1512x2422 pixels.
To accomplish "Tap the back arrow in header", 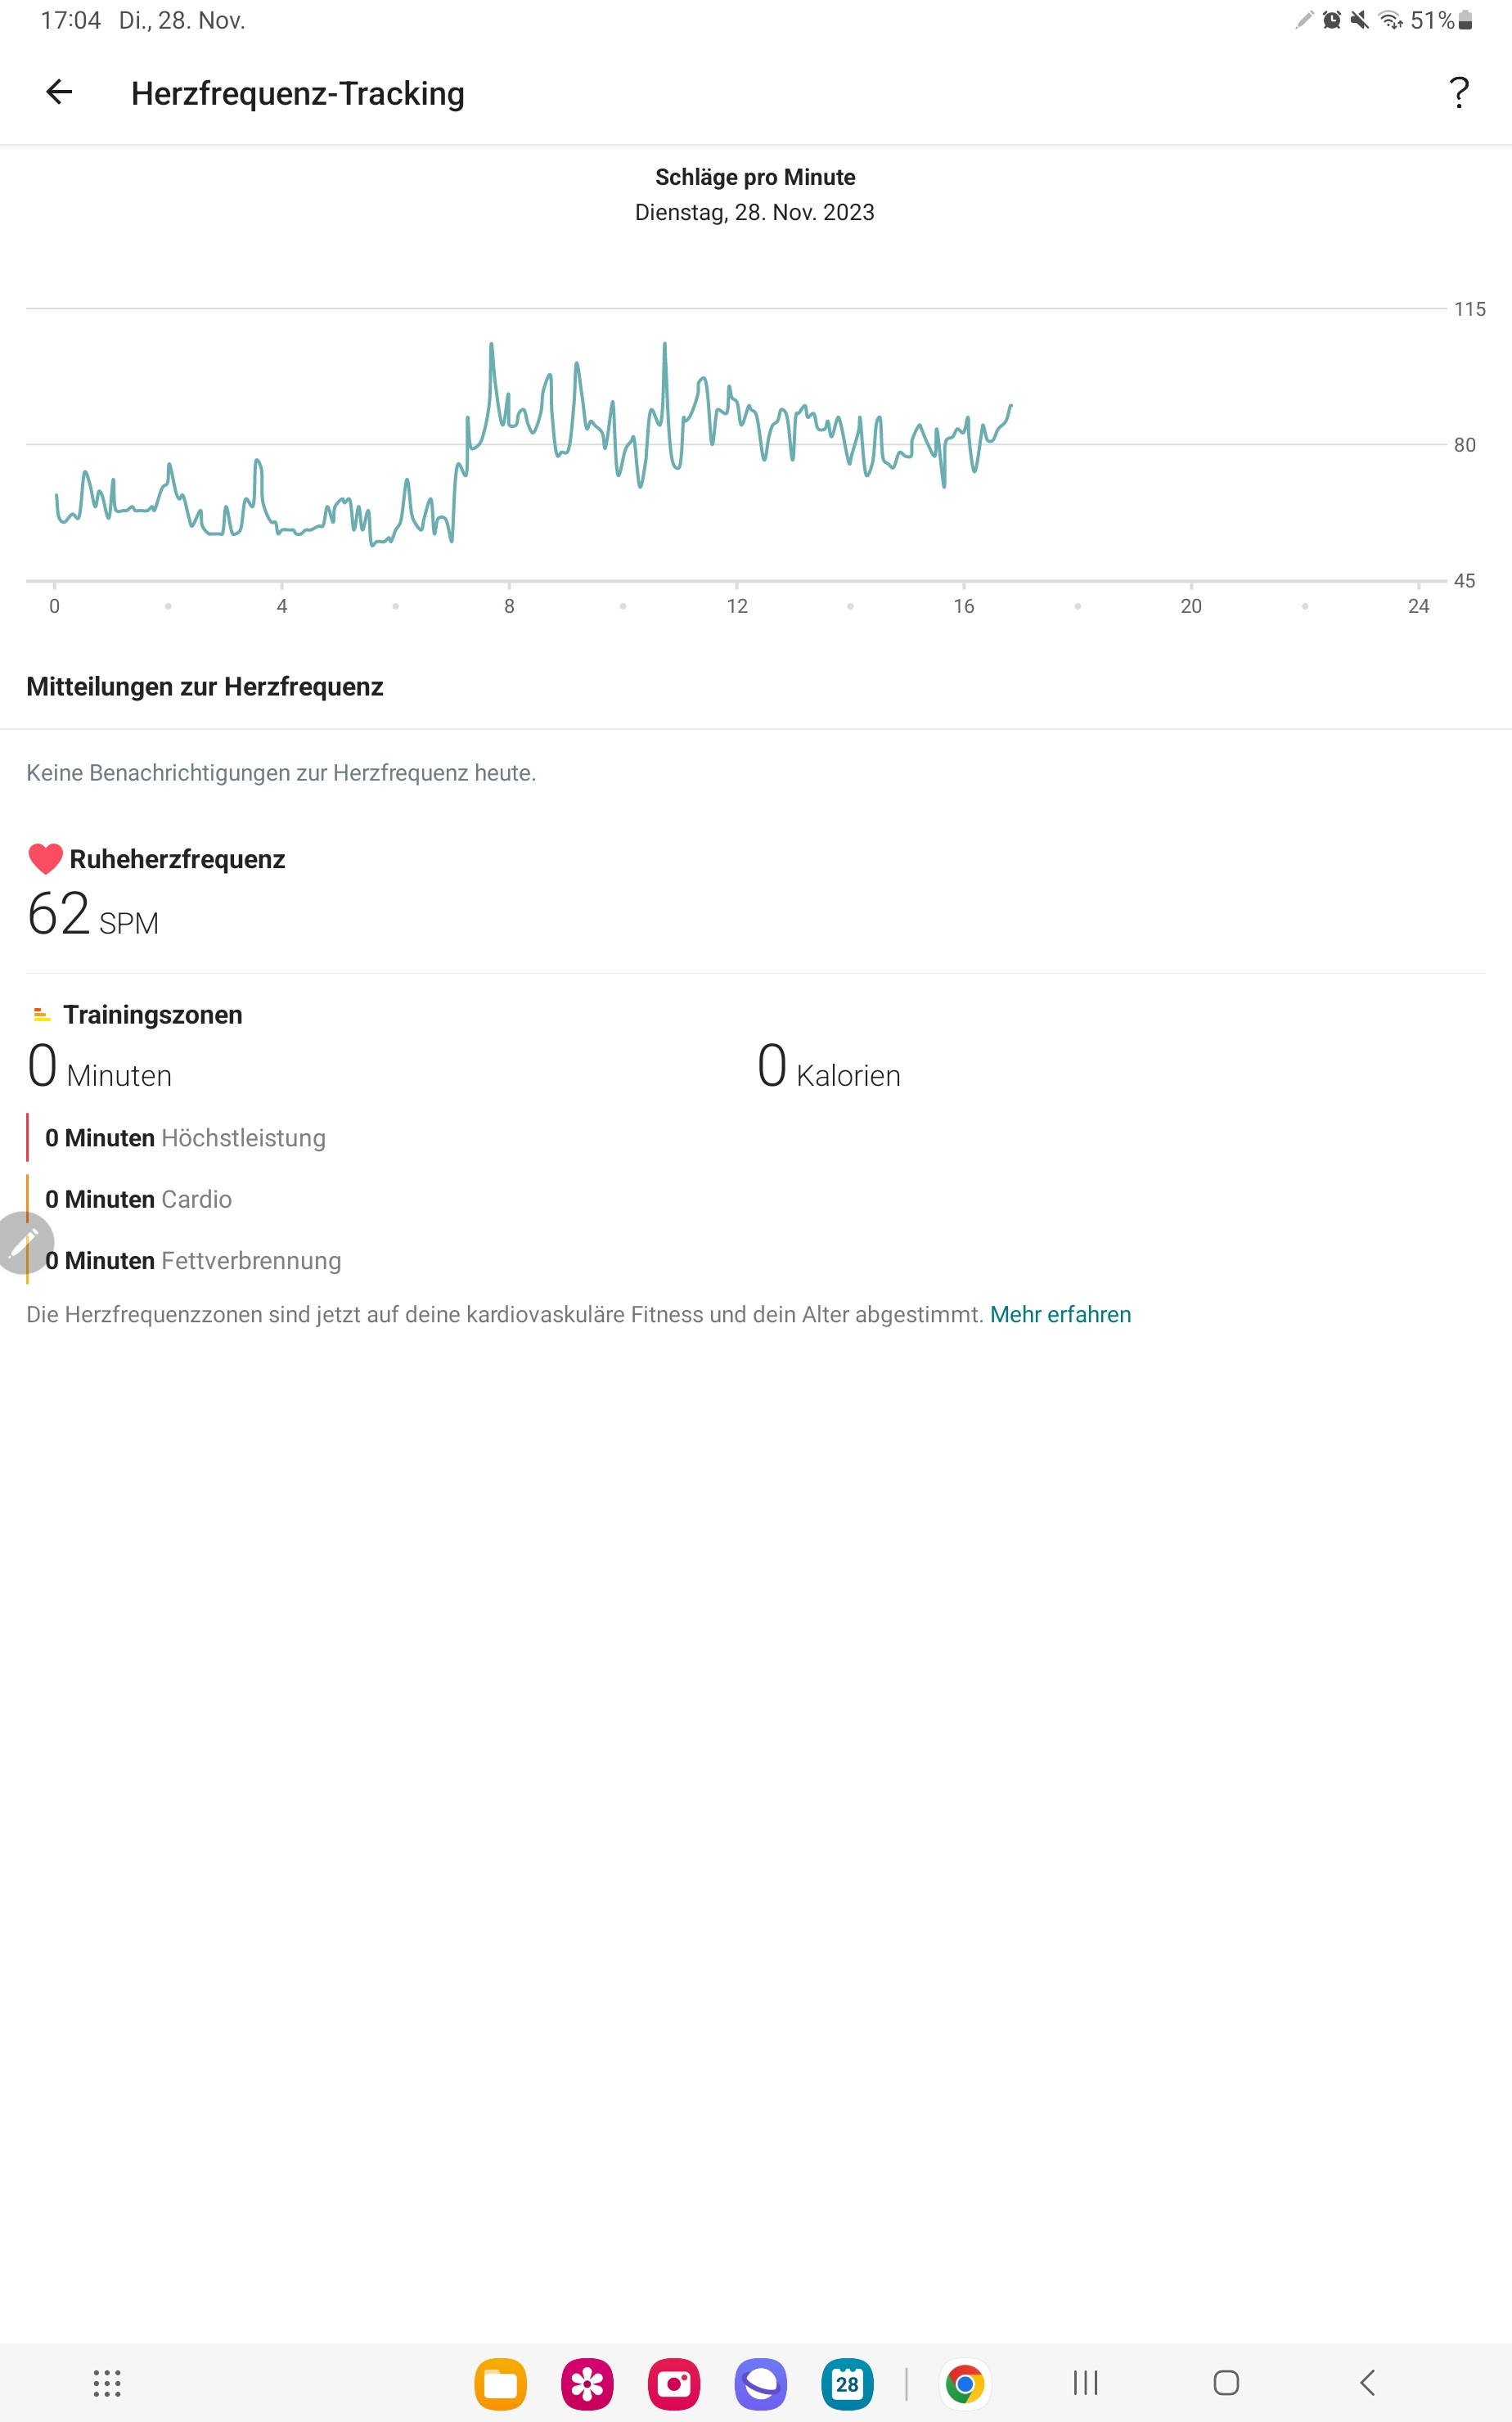I will click(59, 92).
